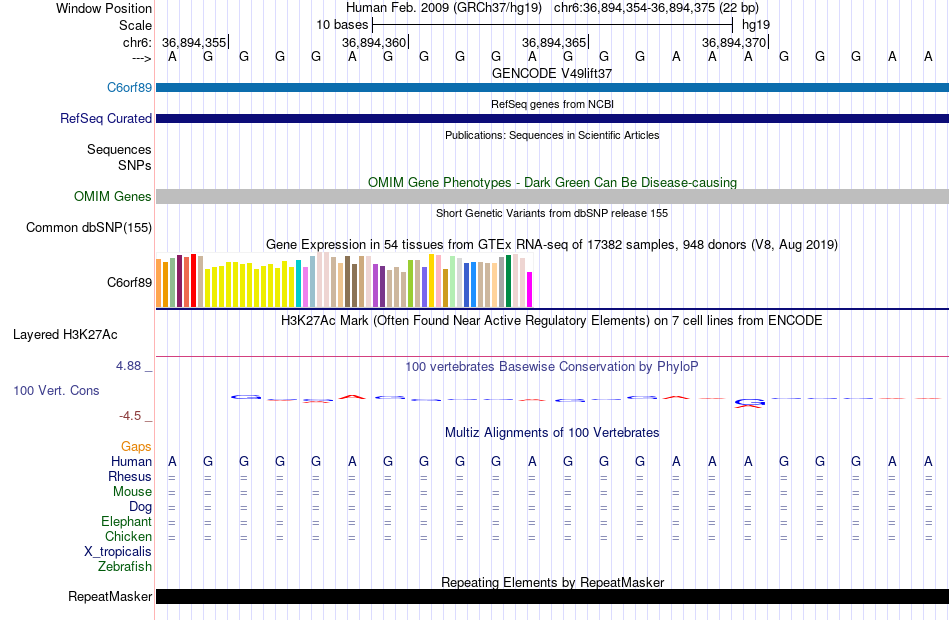The image size is (950, 620).
Task: Click the 36,894,355 position marker
Action: (194, 42)
